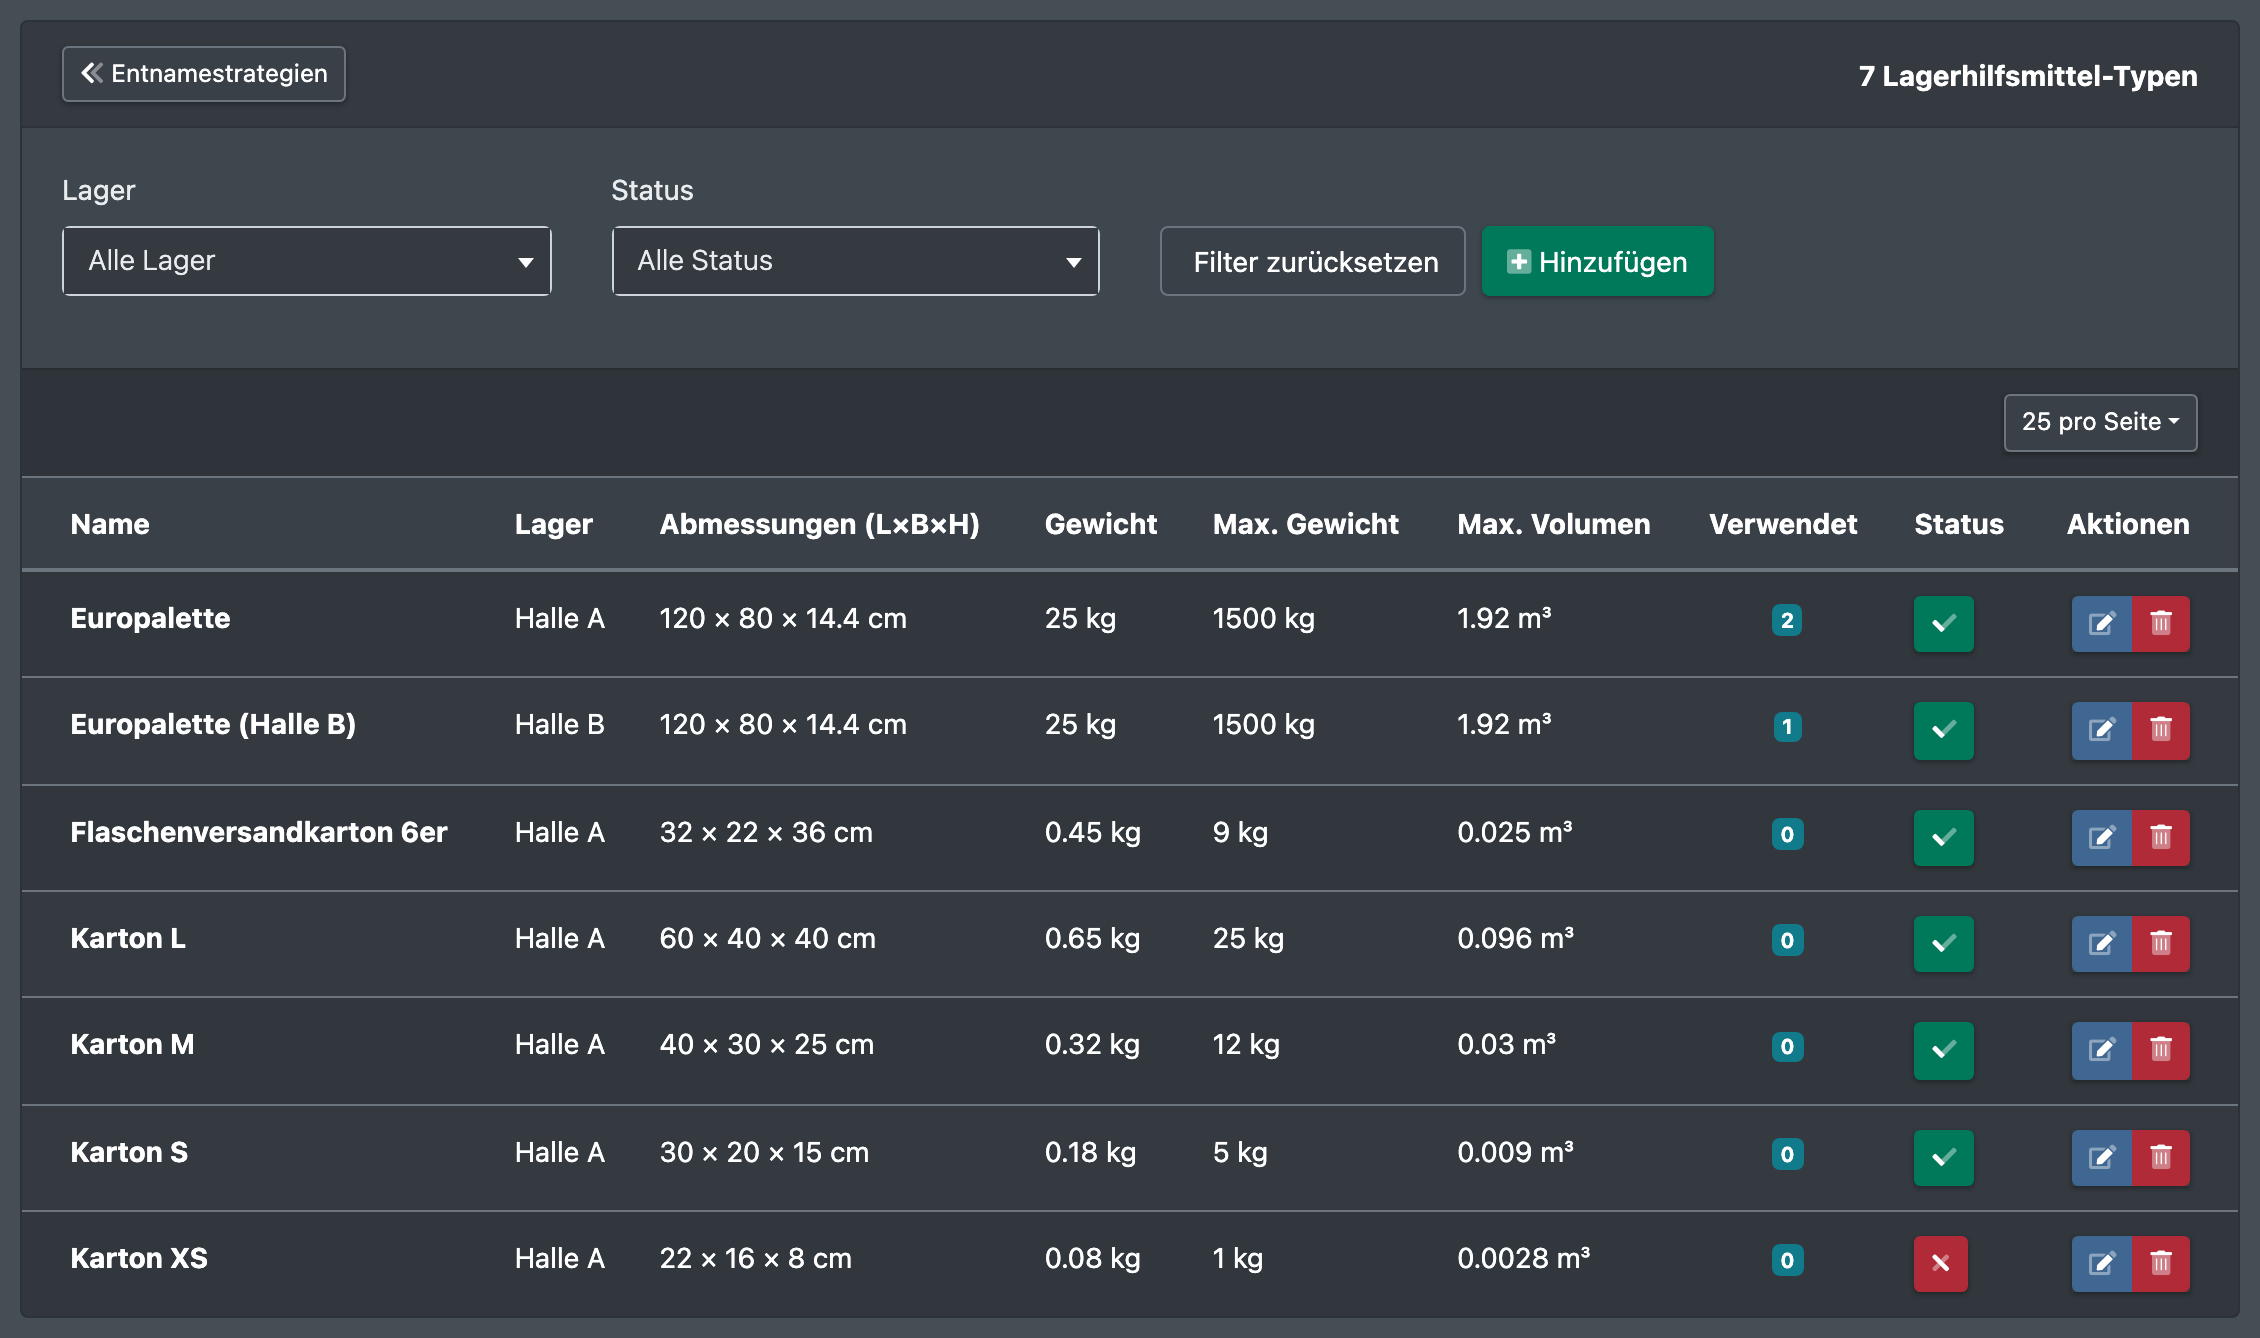The height and width of the screenshot is (1338, 2260).
Task: Edit the Karton S entry
Action: [2102, 1157]
